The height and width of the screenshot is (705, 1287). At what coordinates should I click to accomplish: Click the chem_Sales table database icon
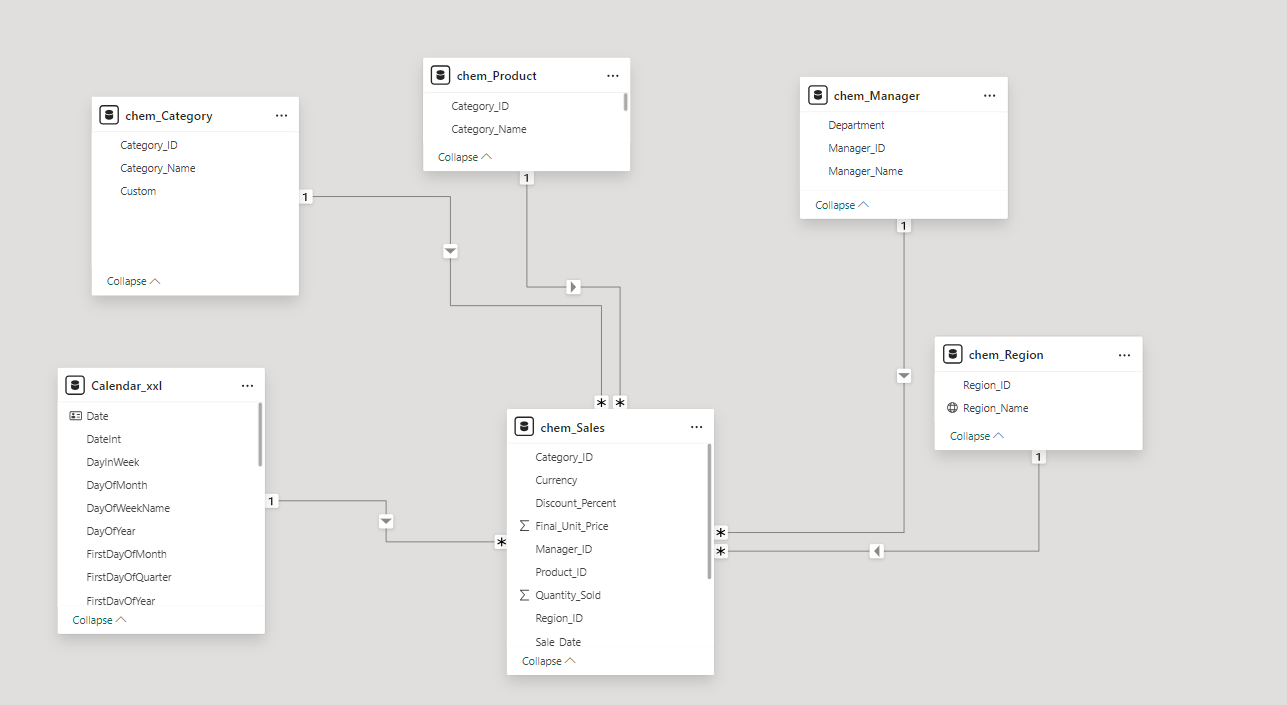[524, 427]
